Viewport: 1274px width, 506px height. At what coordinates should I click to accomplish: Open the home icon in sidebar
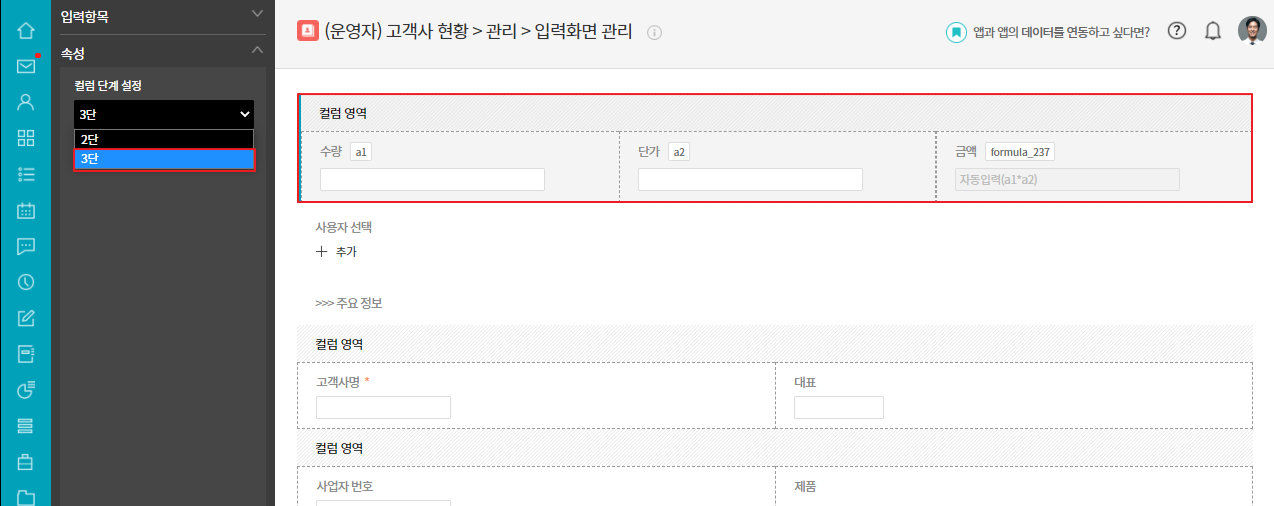pyautogui.click(x=26, y=30)
